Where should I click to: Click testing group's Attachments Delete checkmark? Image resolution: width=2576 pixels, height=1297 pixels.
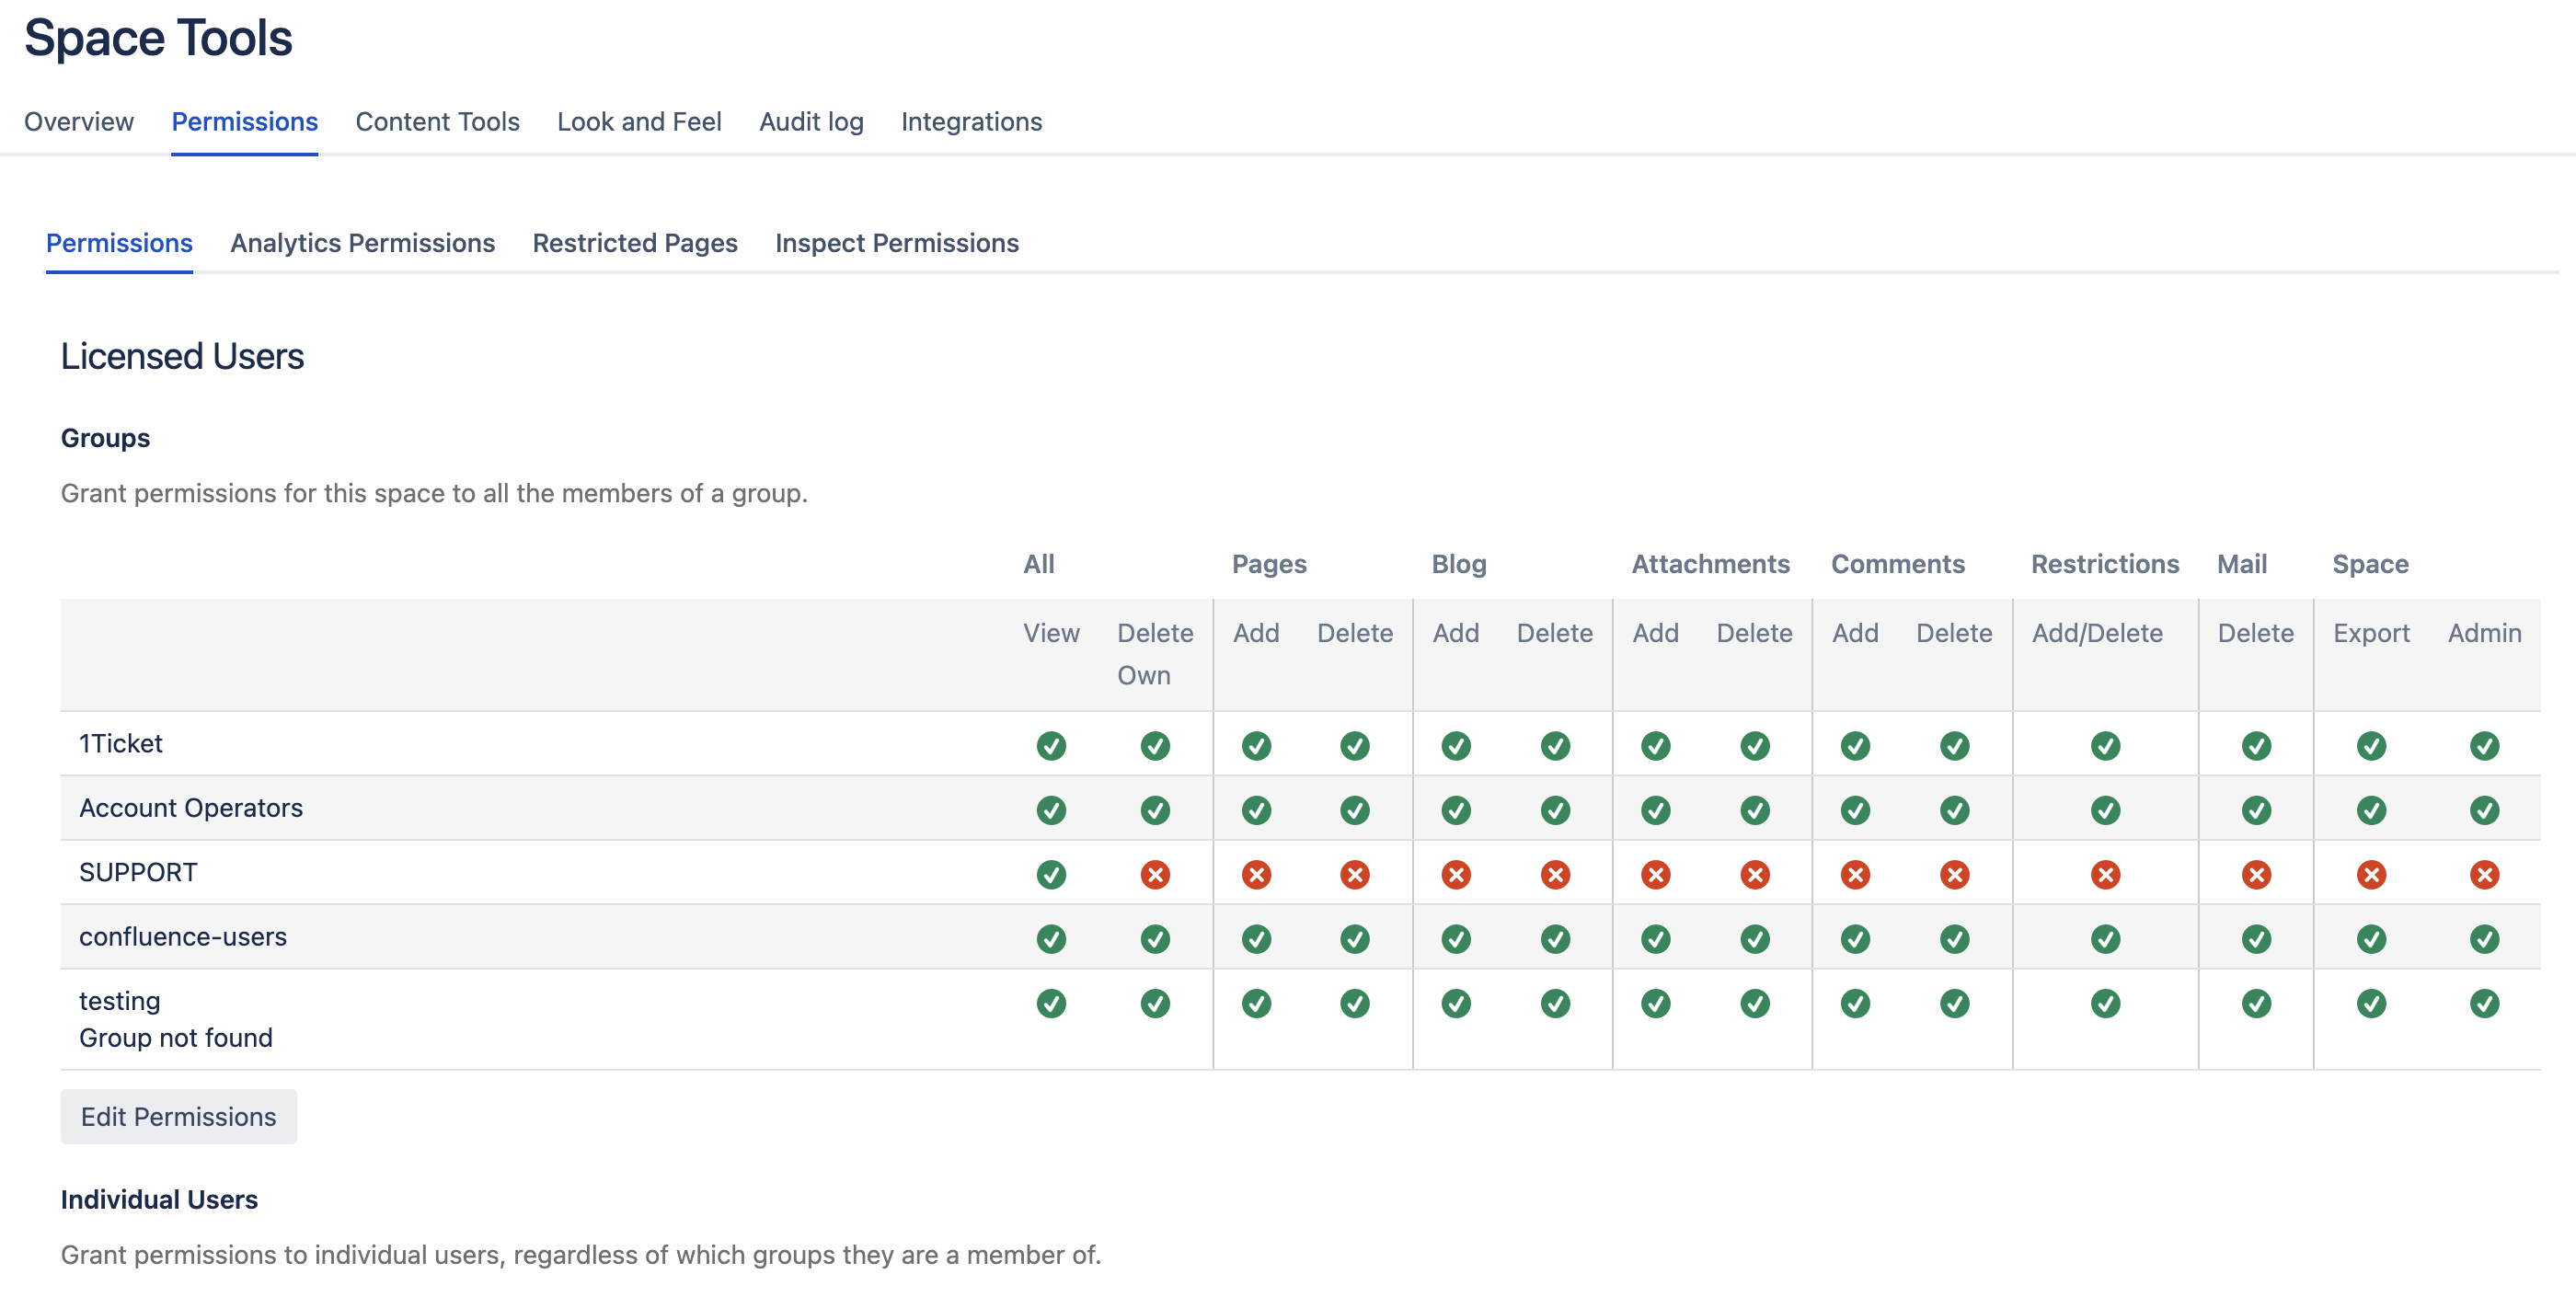coord(1755,1003)
